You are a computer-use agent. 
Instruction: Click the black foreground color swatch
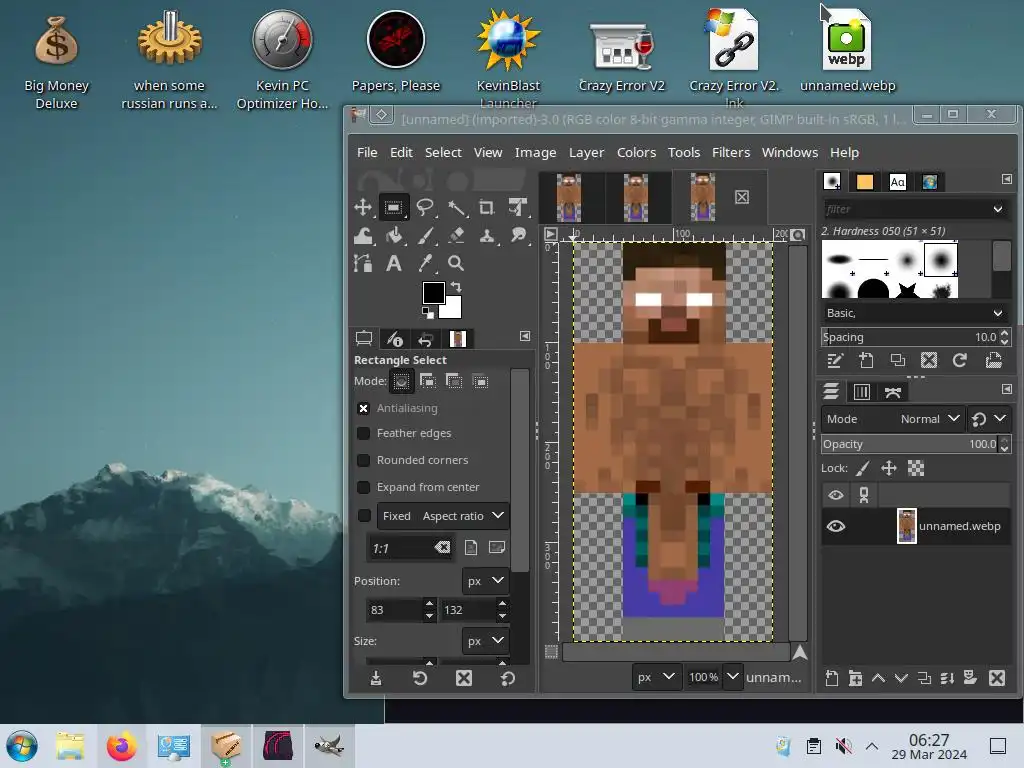tap(432, 292)
